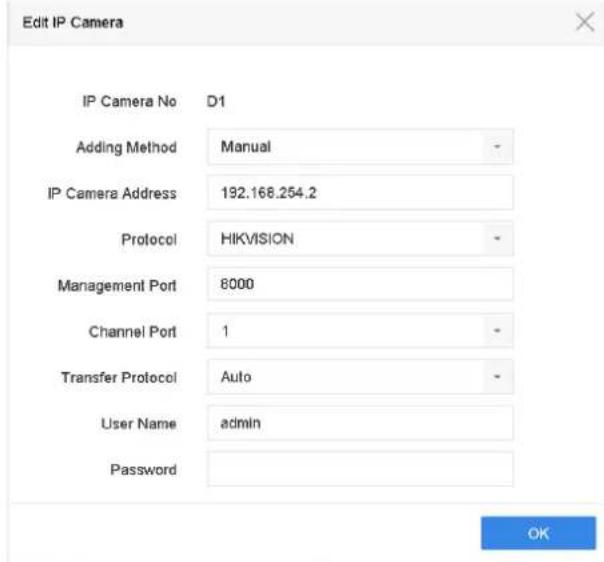Click the D1 camera number value

tap(216, 102)
